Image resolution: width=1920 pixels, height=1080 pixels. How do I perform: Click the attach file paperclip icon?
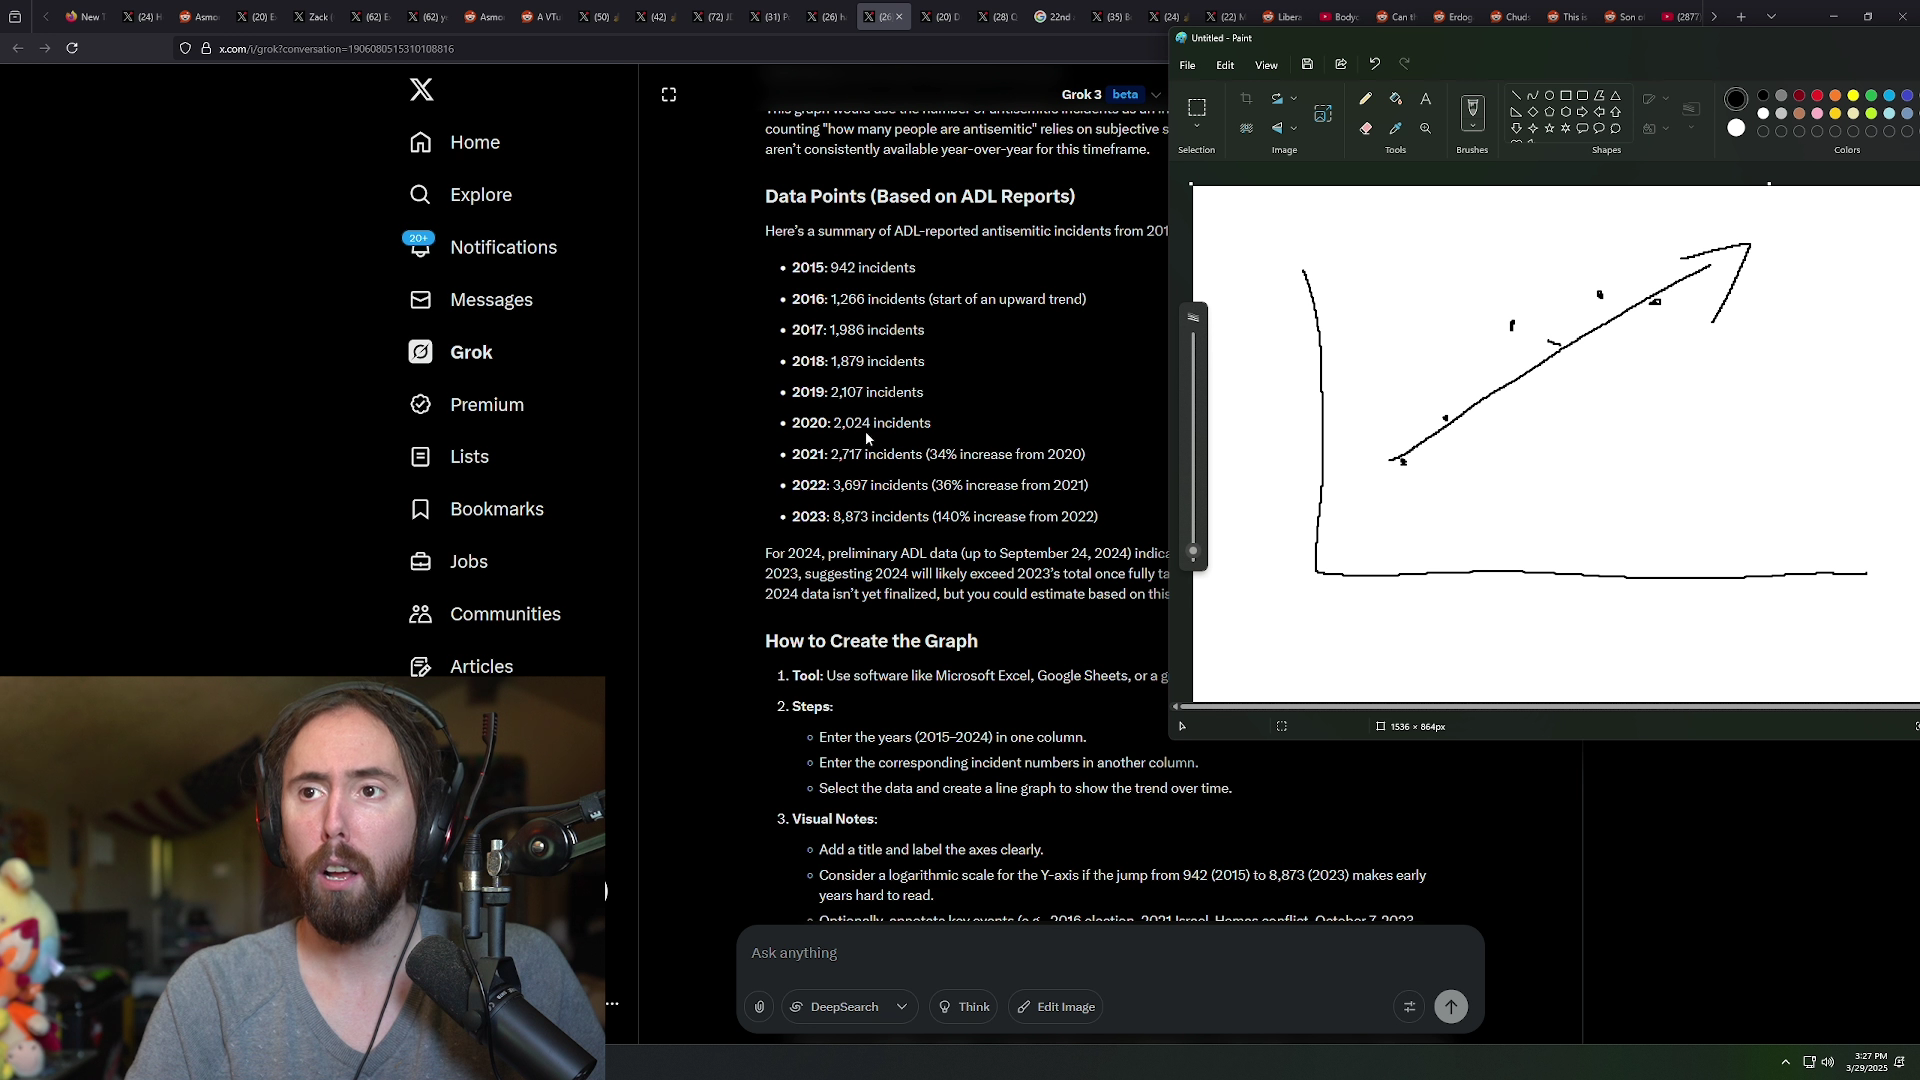tap(760, 1007)
